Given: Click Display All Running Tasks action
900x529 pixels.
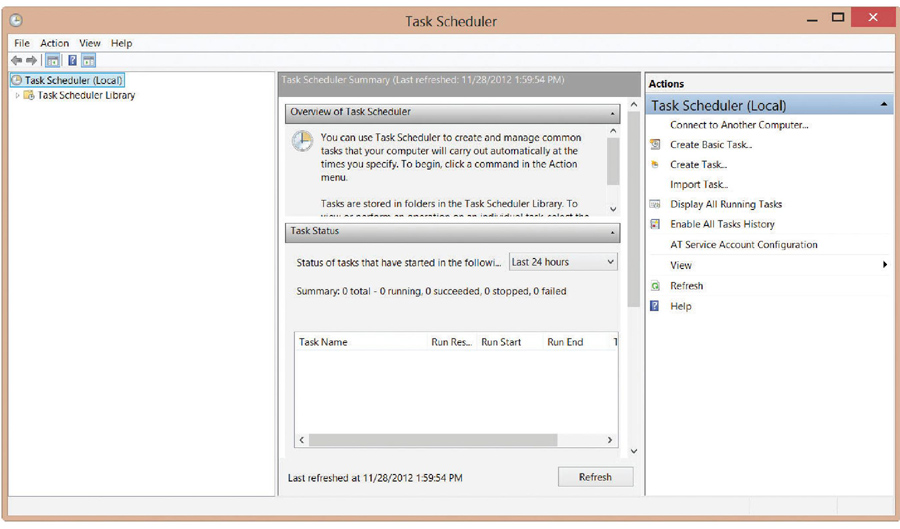Looking at the screenshot, I should tap(726, 204).
